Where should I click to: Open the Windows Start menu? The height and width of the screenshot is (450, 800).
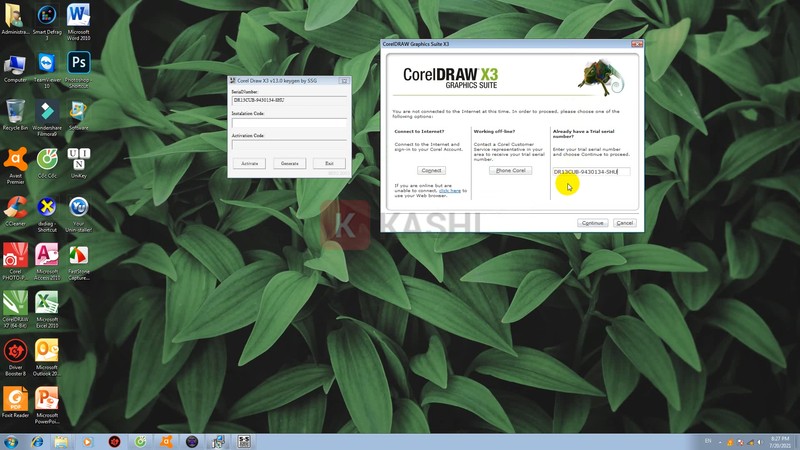tap(11, 442)
